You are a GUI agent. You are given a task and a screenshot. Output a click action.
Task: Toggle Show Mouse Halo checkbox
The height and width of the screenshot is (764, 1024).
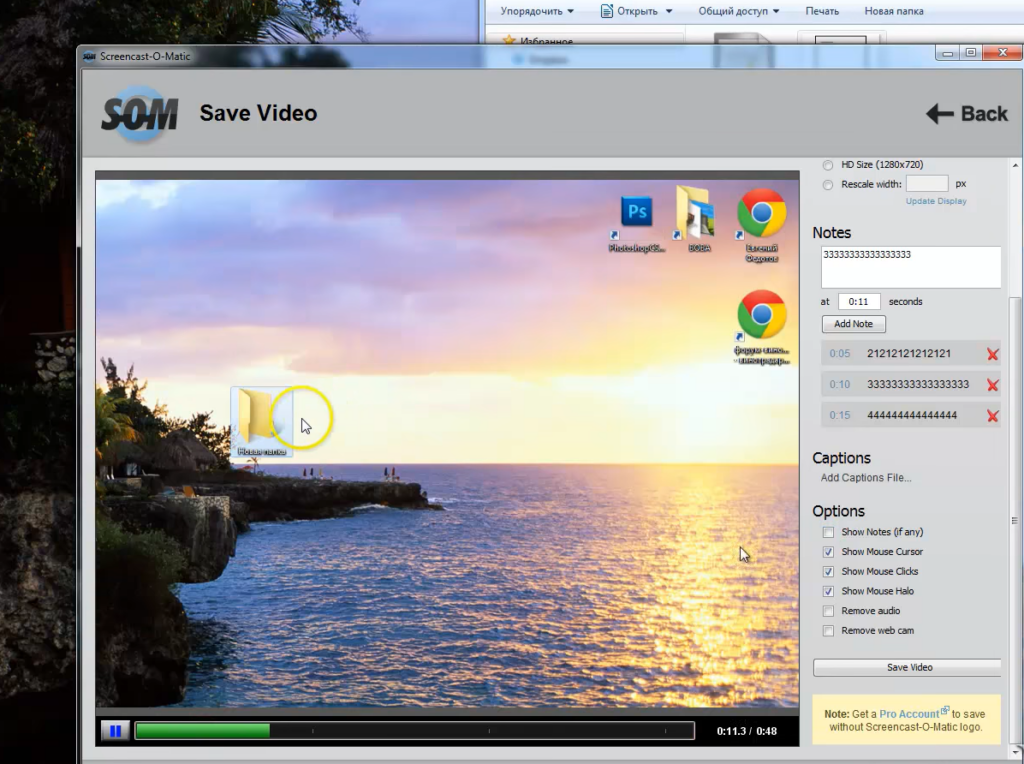pos(828,591)
